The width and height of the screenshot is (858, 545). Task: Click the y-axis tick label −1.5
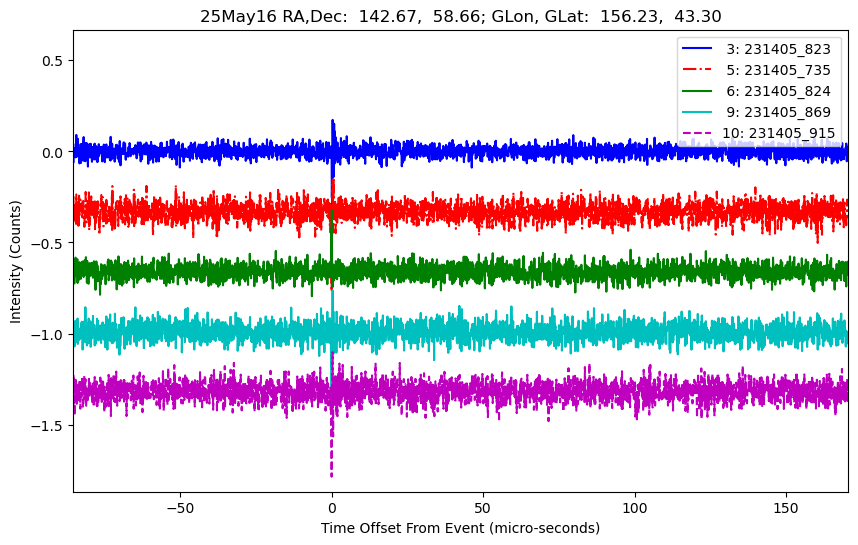pyautogui.click(x=45, y=426)
